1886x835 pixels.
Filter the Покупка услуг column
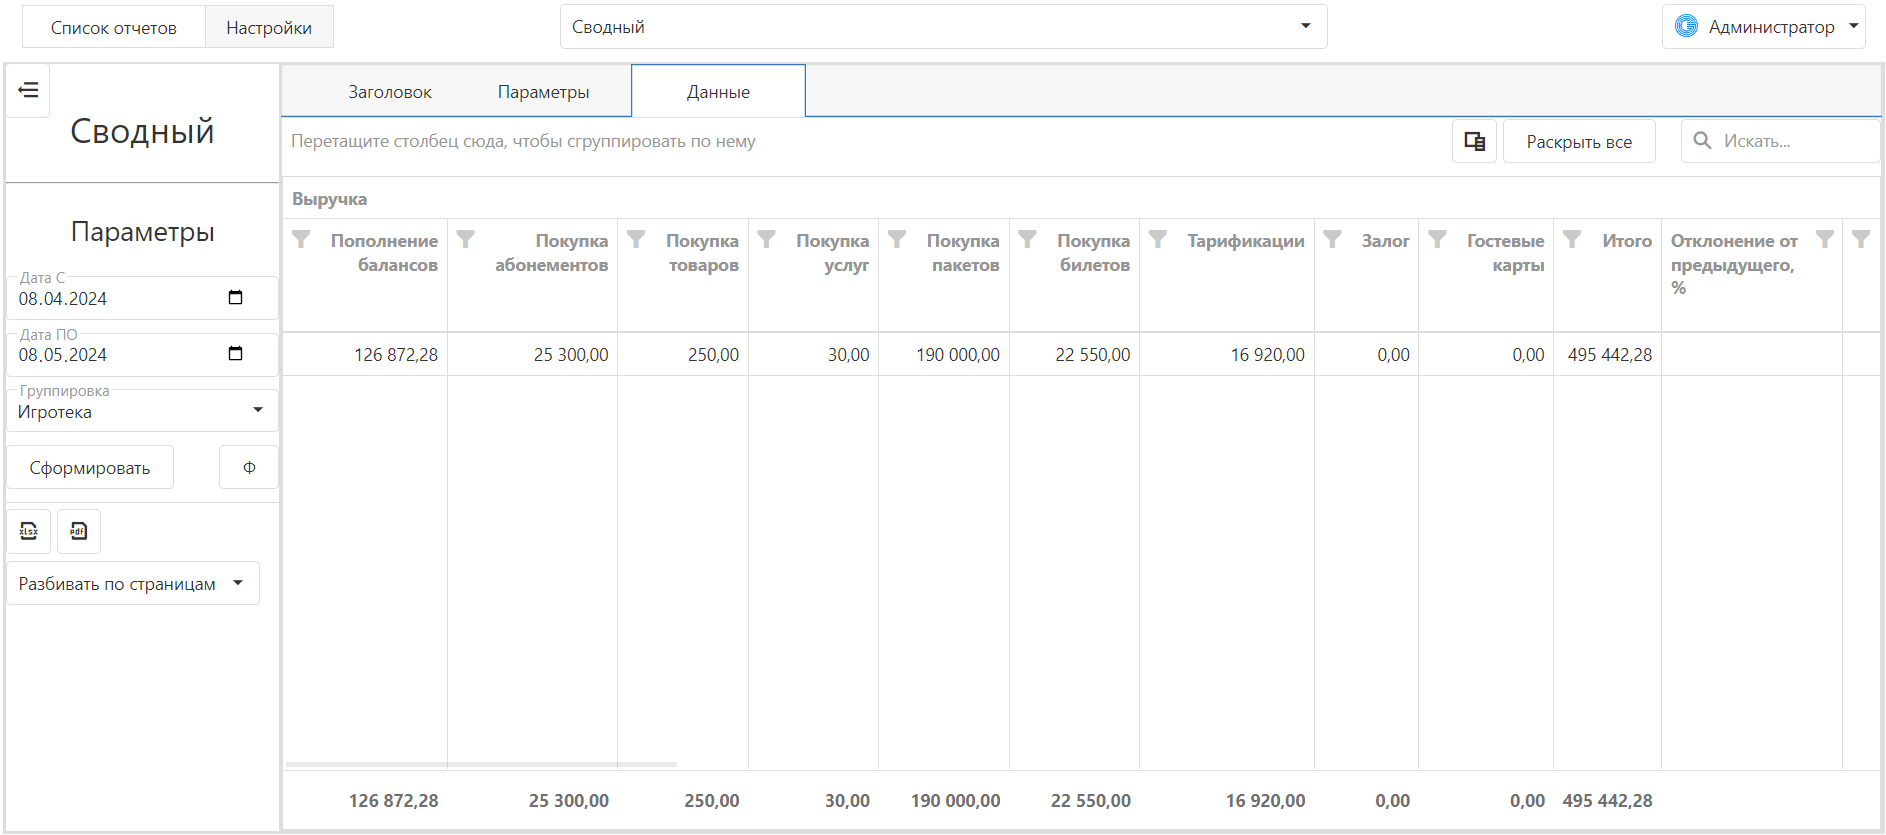[x=767, y=239]
